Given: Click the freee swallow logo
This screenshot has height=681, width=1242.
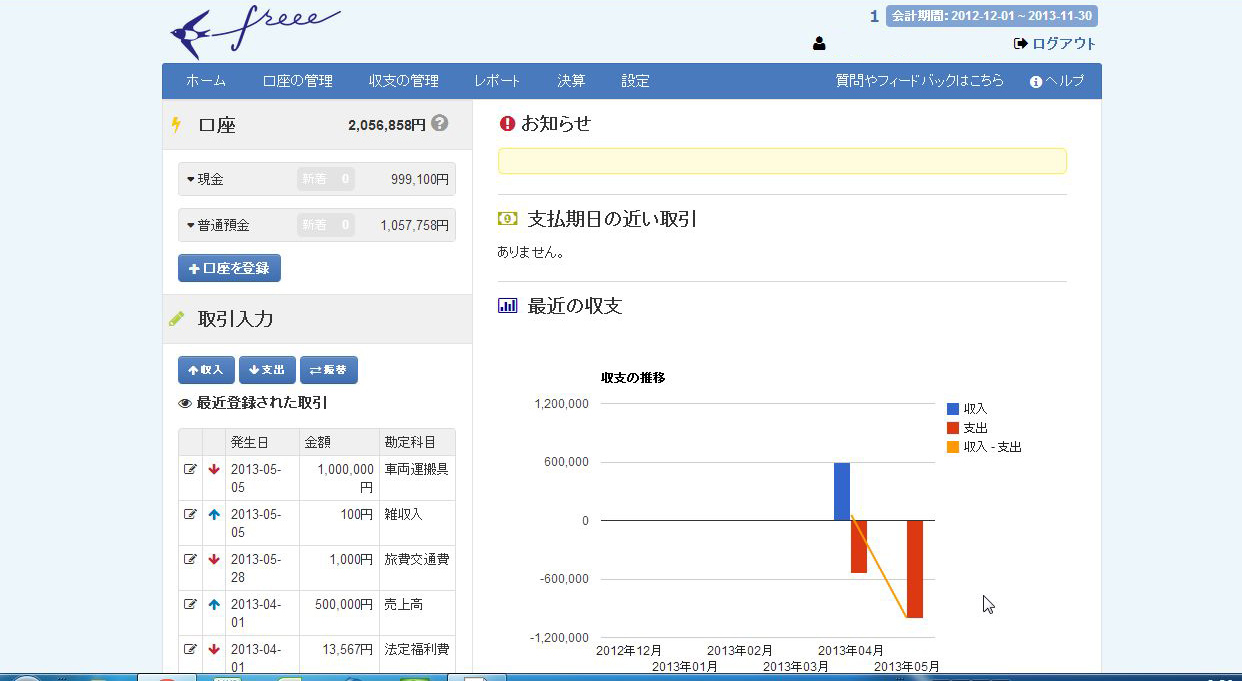Looking at the screenshot, I should tap(256, 32).
